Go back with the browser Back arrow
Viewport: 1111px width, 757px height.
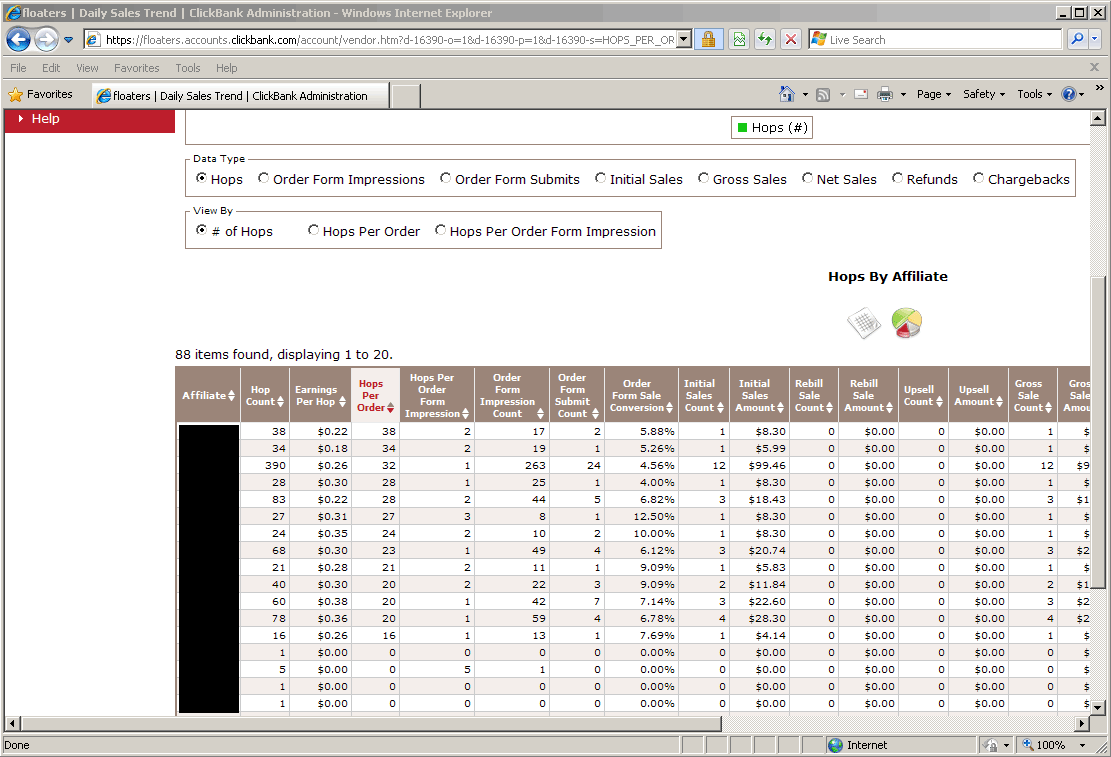tap(18, 40)
